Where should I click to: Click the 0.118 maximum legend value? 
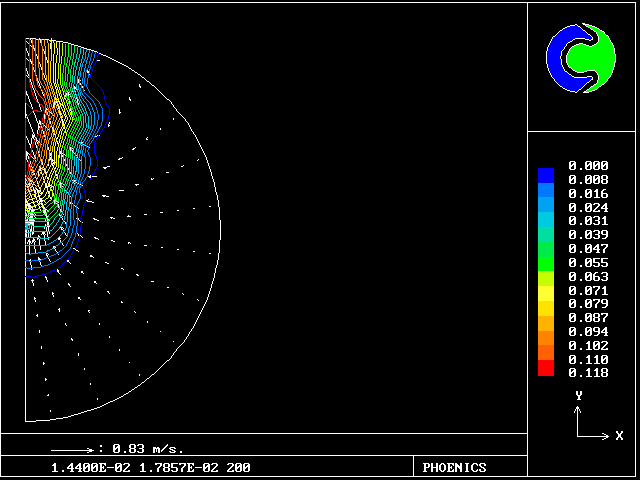(x=587, y=372)
